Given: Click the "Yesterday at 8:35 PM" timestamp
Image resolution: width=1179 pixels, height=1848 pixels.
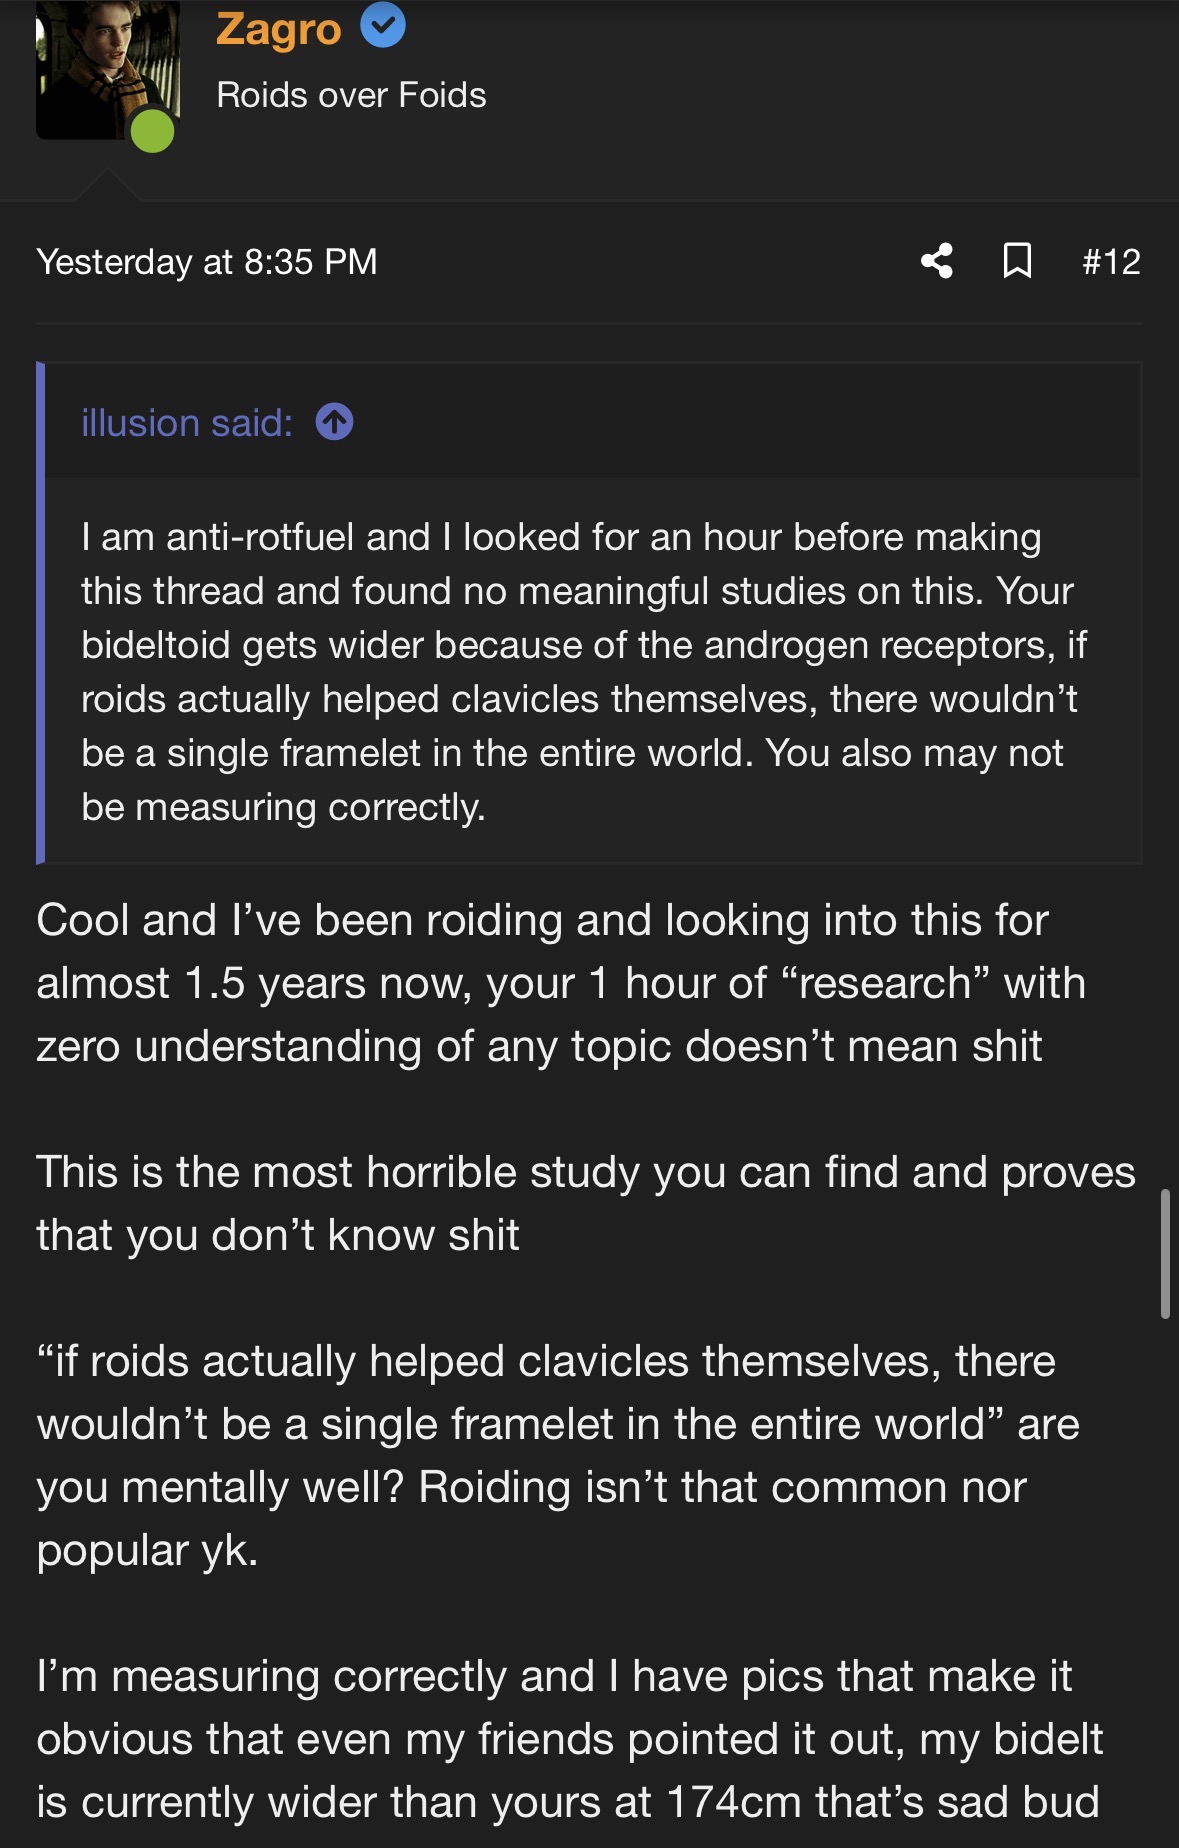Looking at the screenshot, I should click(207, 261).
